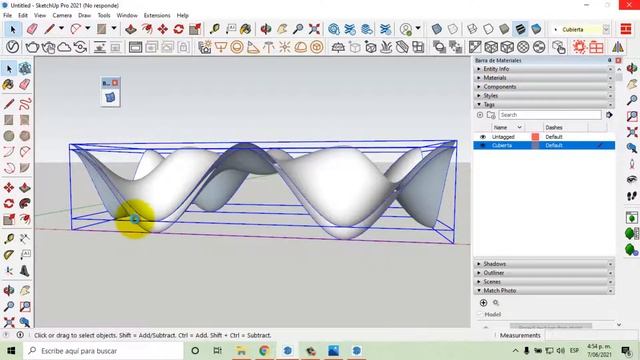Toggle visibility eye of Untagged tag
The width and height of the screenshot is (640, 360).
(483, 137)
